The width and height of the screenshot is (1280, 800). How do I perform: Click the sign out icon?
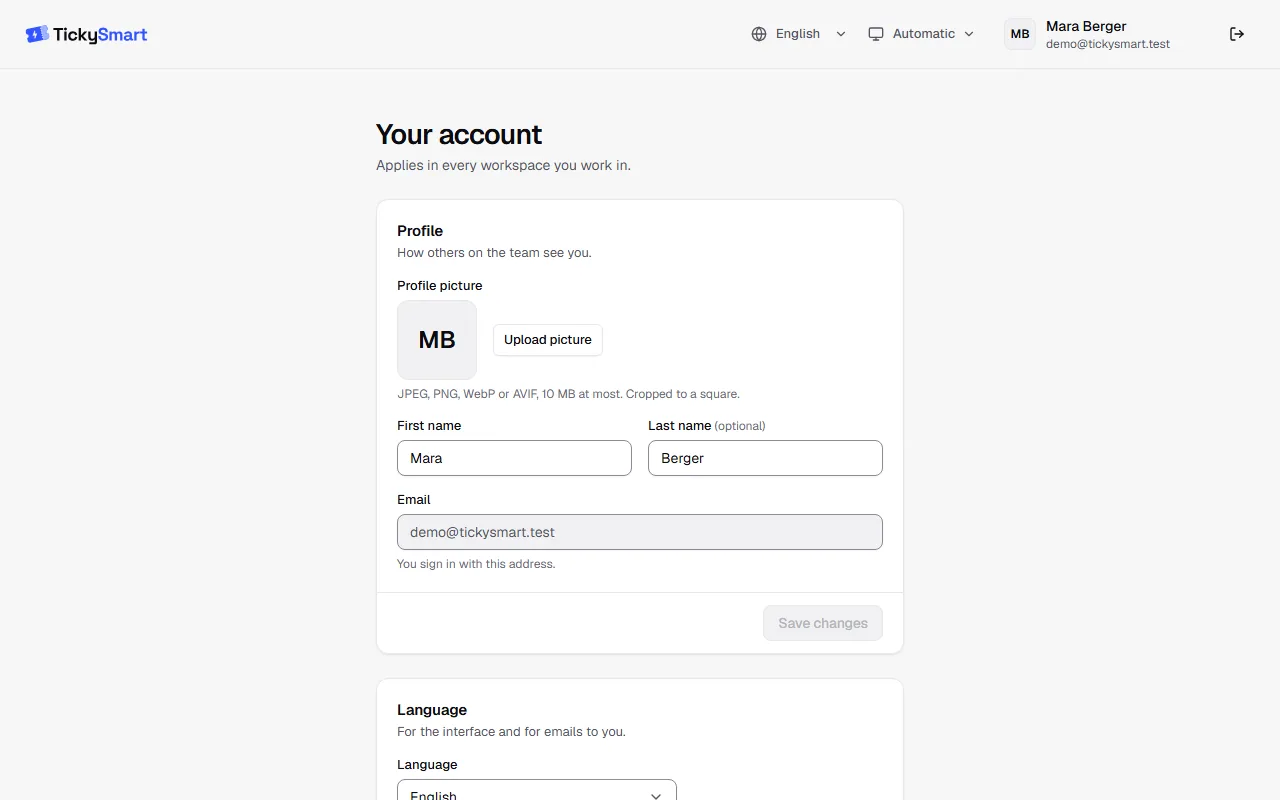[1237, 34]
